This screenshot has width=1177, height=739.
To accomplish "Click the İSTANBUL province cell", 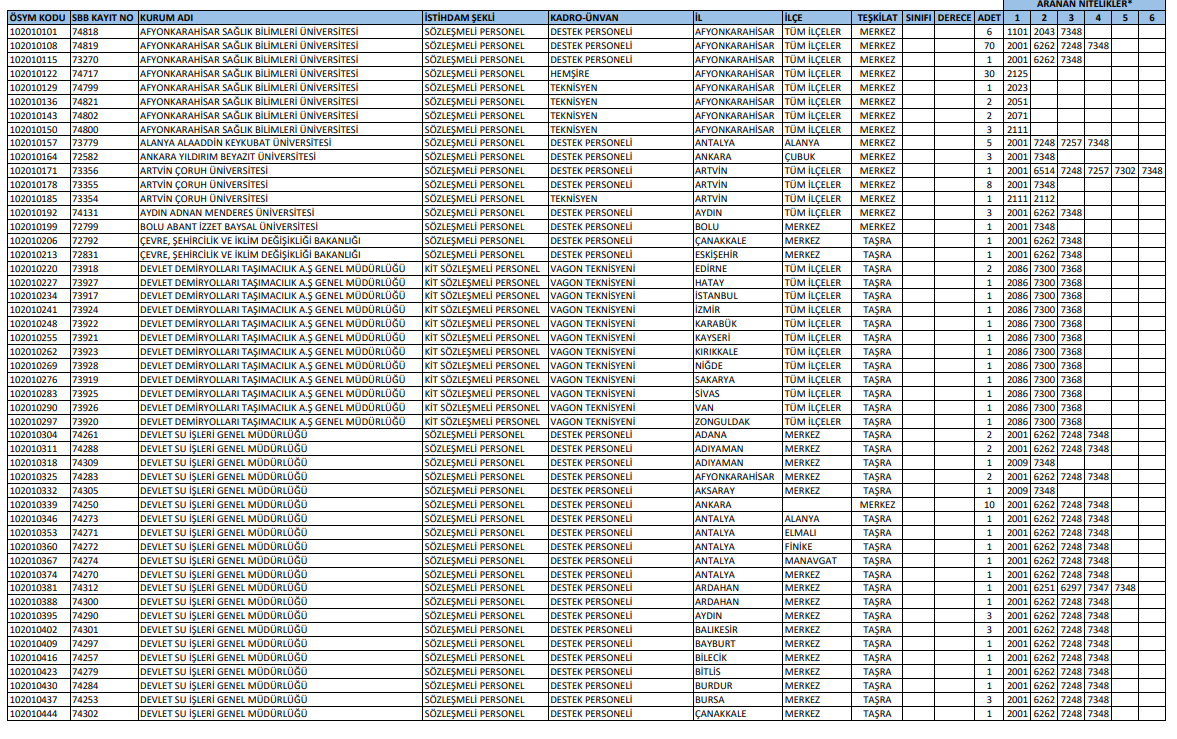I will [x=716, y=296].
